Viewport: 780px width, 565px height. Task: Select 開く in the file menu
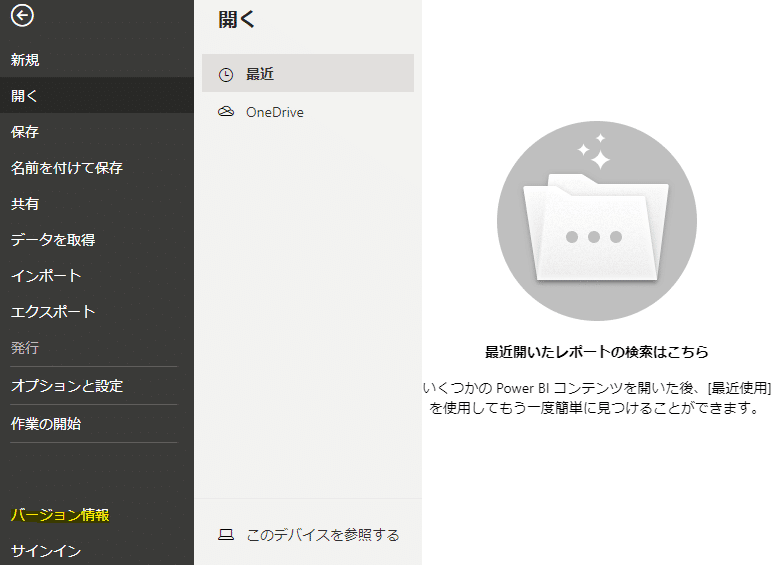[x=97, y=95]
